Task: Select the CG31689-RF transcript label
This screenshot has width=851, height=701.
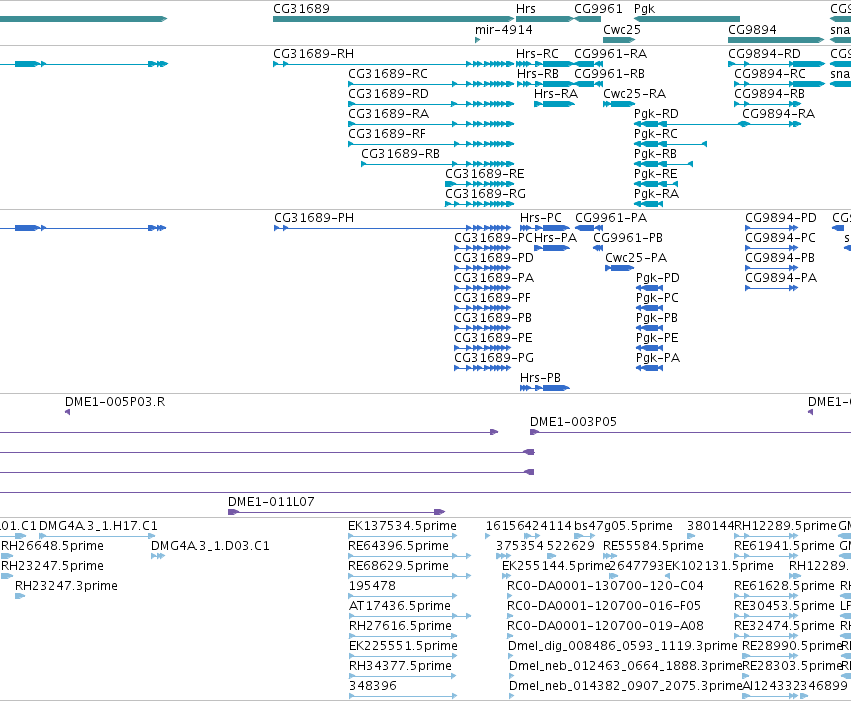Action: coord(386,134)
